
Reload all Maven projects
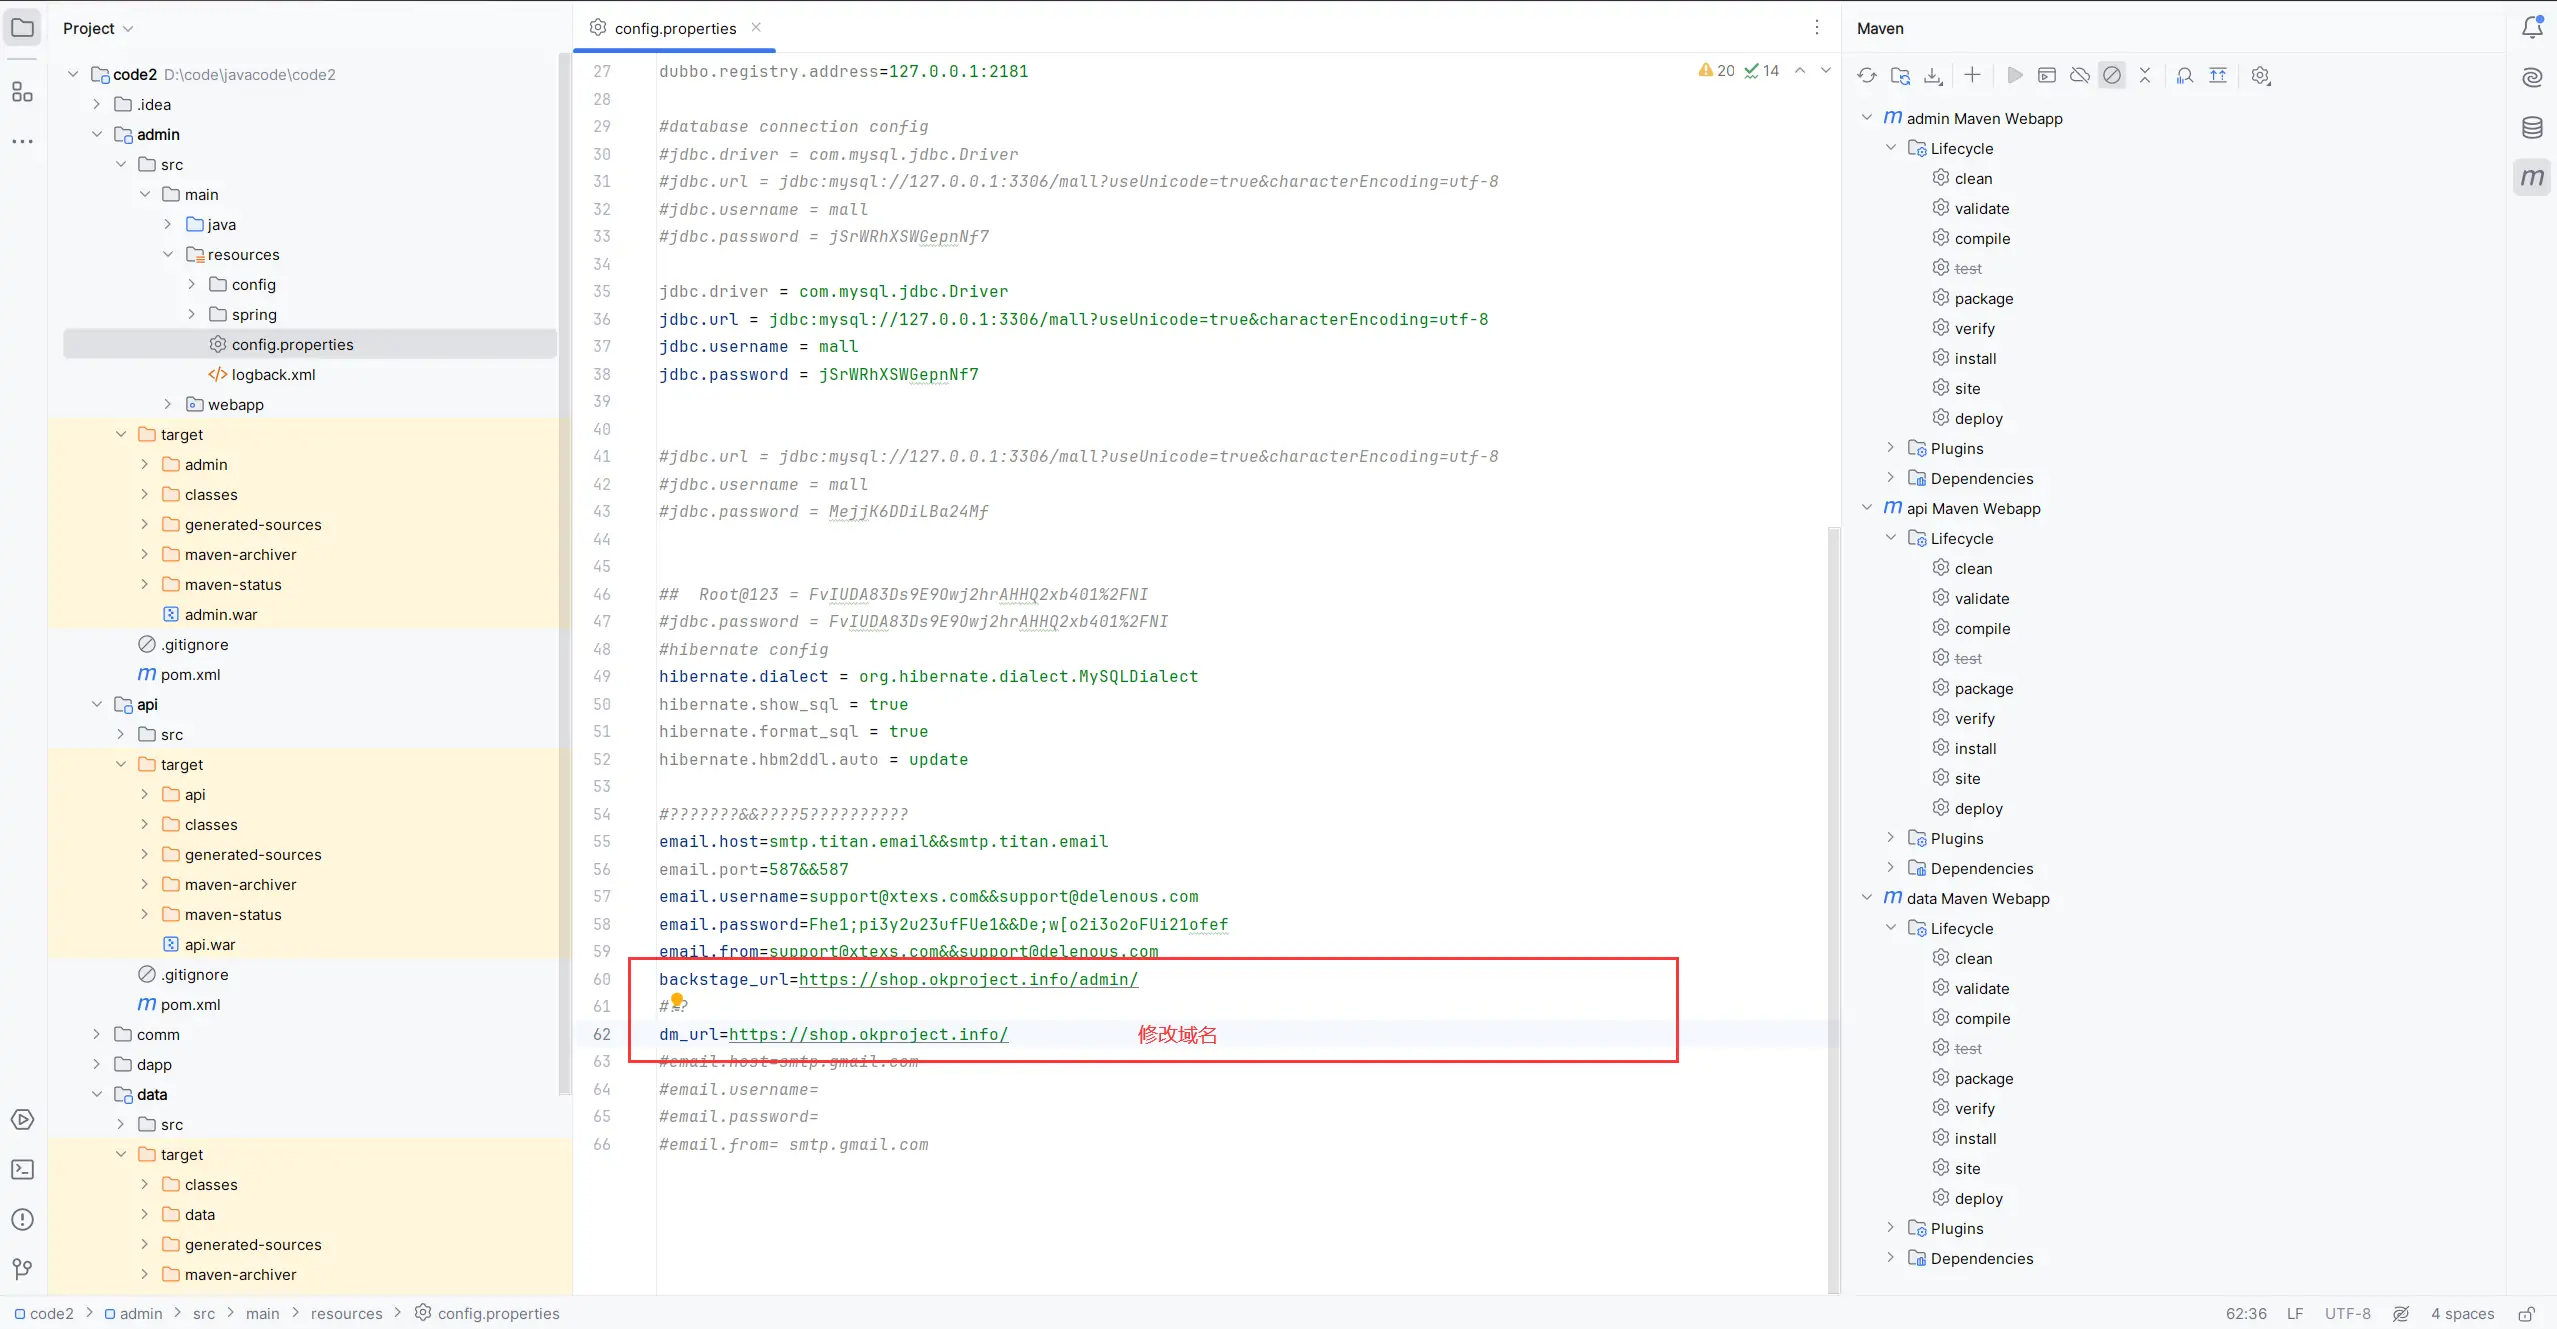pos(1866,75)
